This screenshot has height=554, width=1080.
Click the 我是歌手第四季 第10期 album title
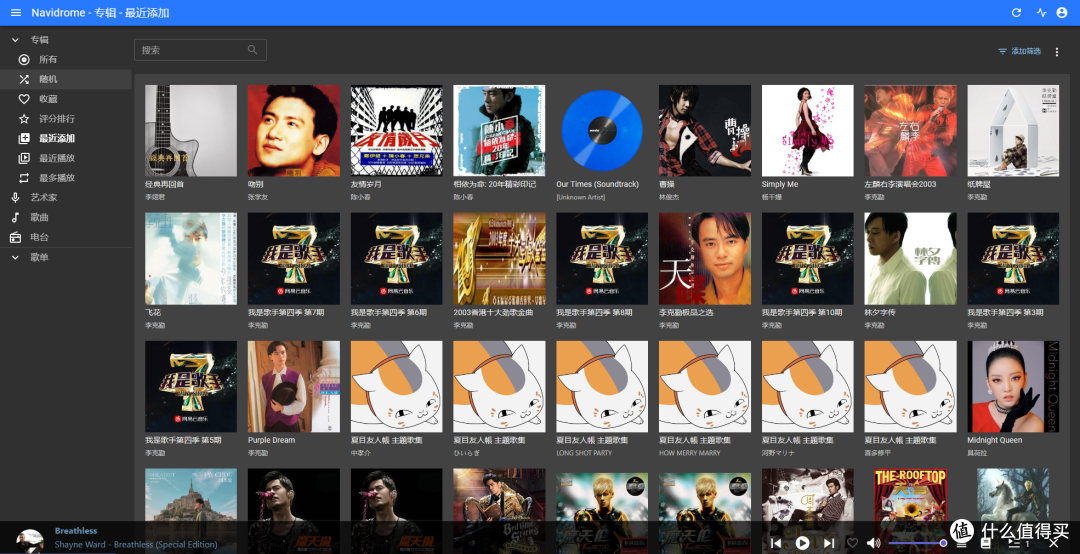[802, 313]
